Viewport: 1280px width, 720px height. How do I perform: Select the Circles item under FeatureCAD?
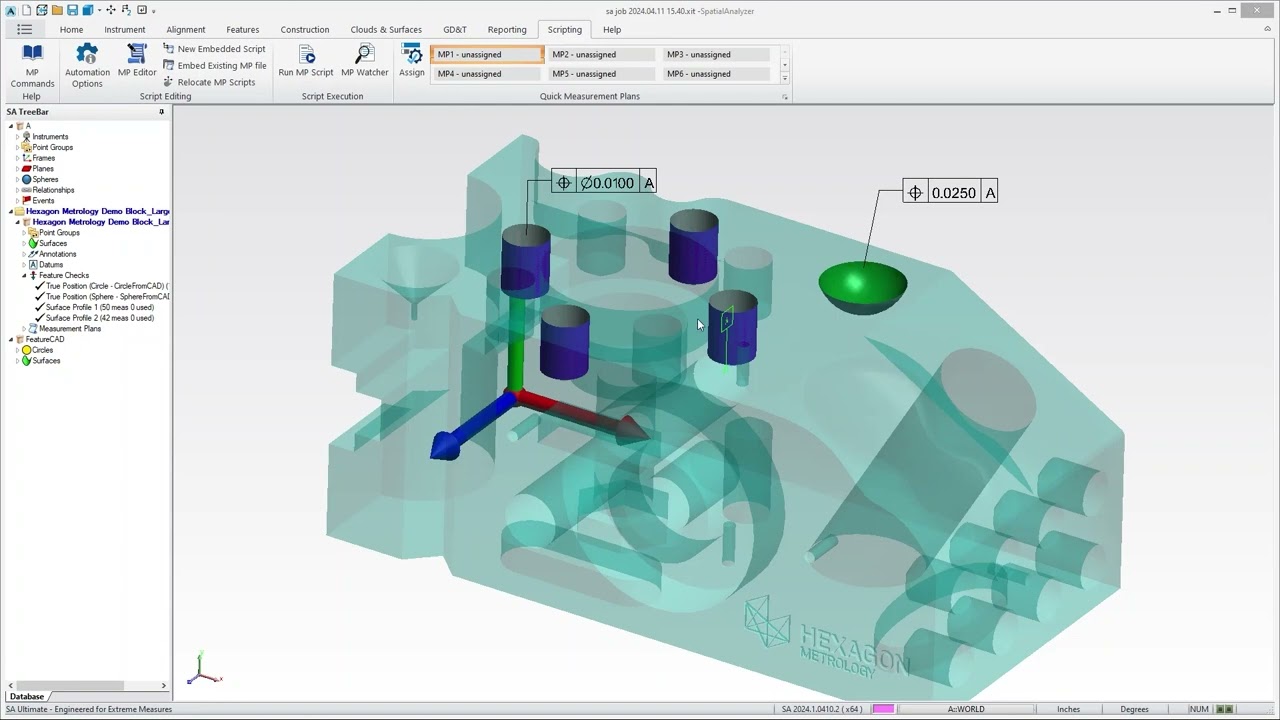coord(42,350)
